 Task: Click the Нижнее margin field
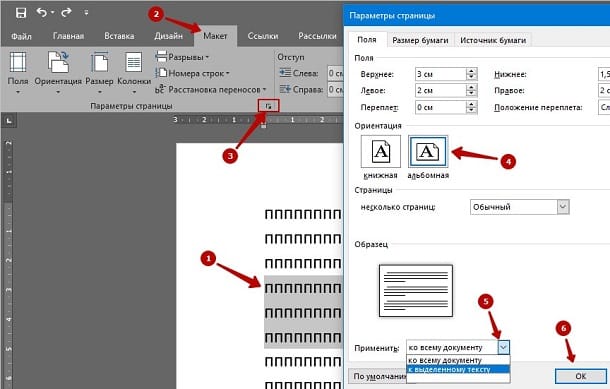point(604,74)
